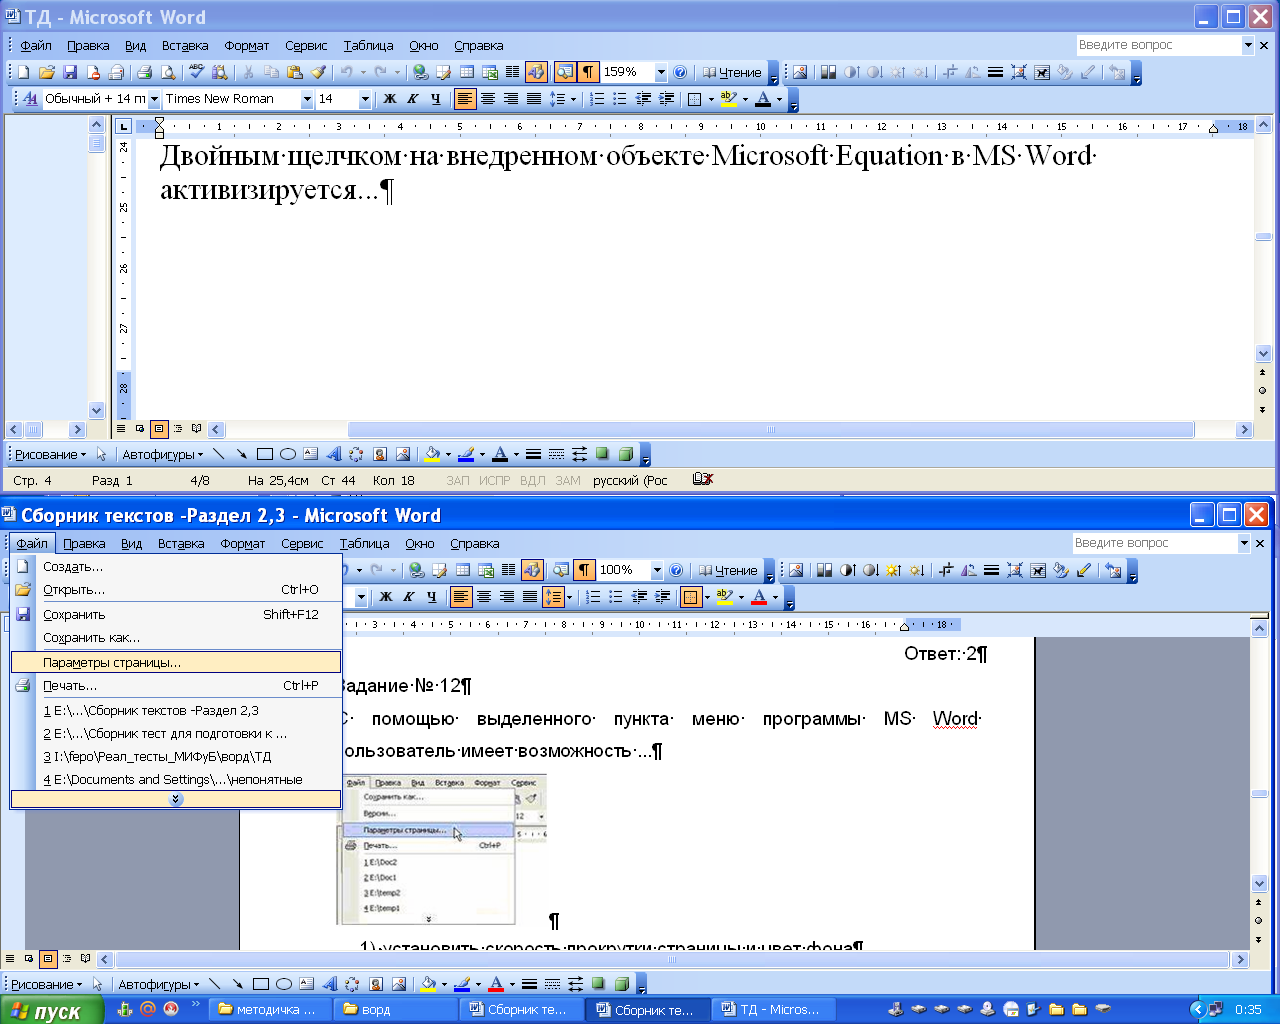Click the Open folder icon in the ТД toolbar

[x=46, y=72]
